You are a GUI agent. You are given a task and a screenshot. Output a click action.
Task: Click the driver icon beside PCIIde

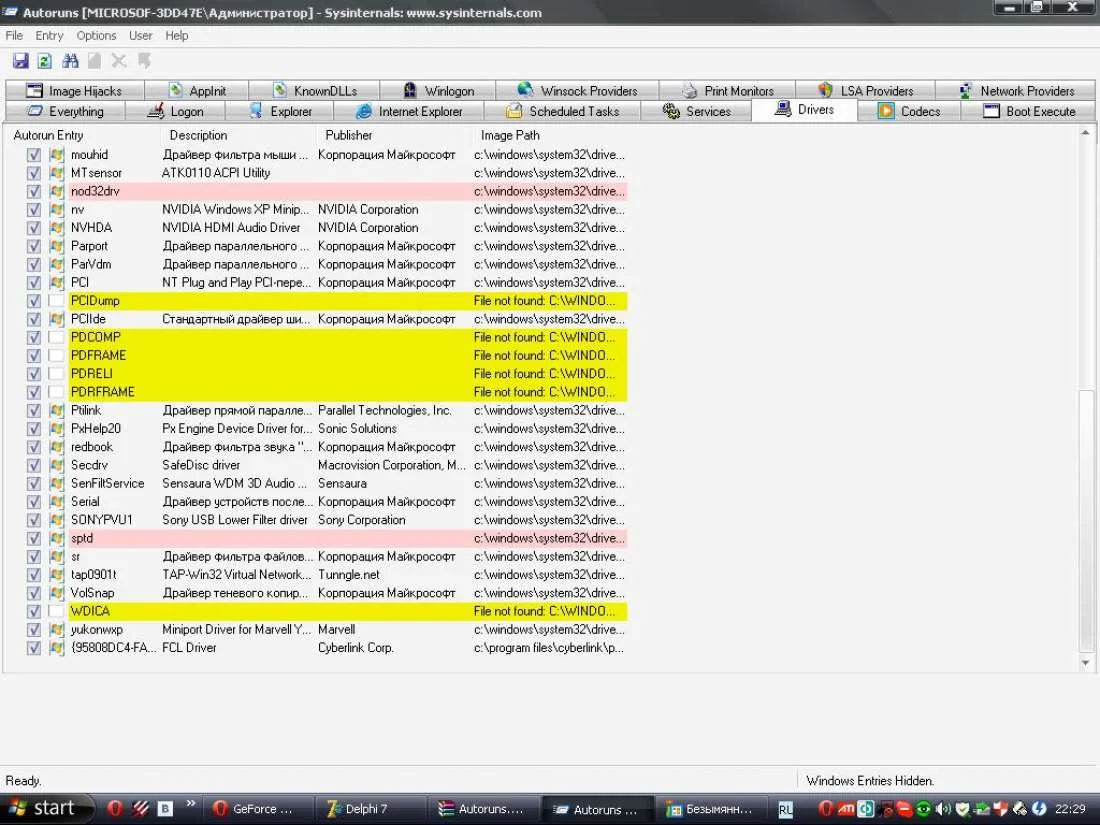coord(57,318)
